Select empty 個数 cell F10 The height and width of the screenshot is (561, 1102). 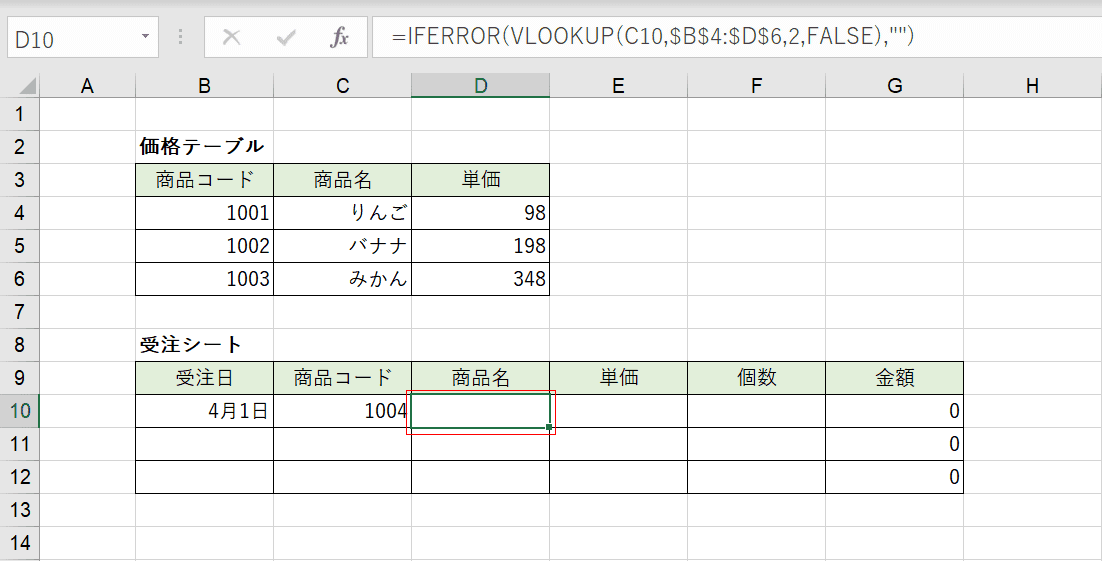click(x=756, y=411)
